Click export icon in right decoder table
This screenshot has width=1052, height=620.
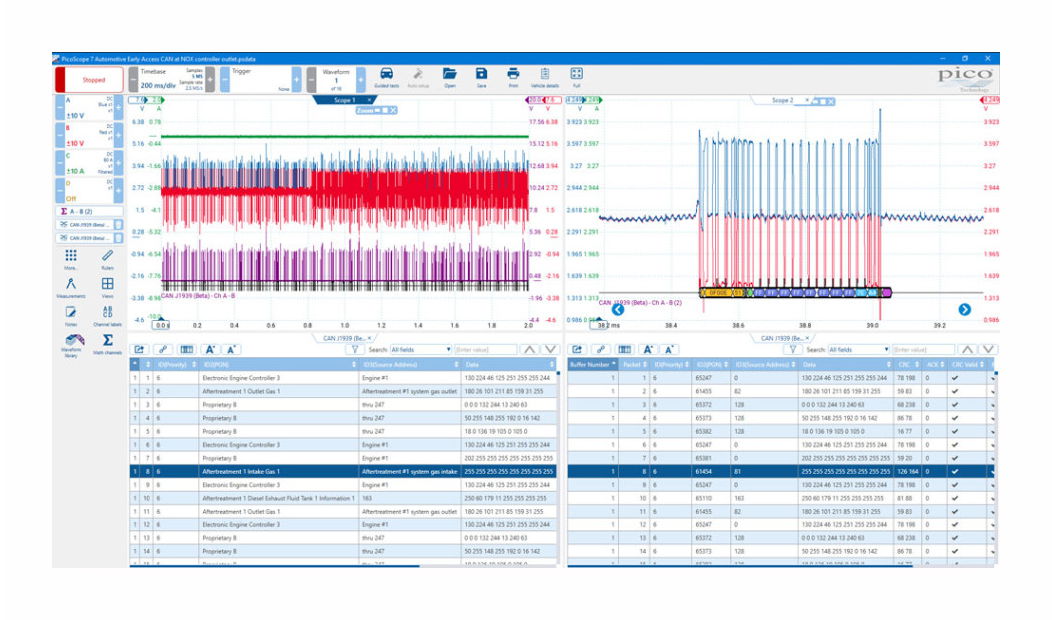point(577,350)
